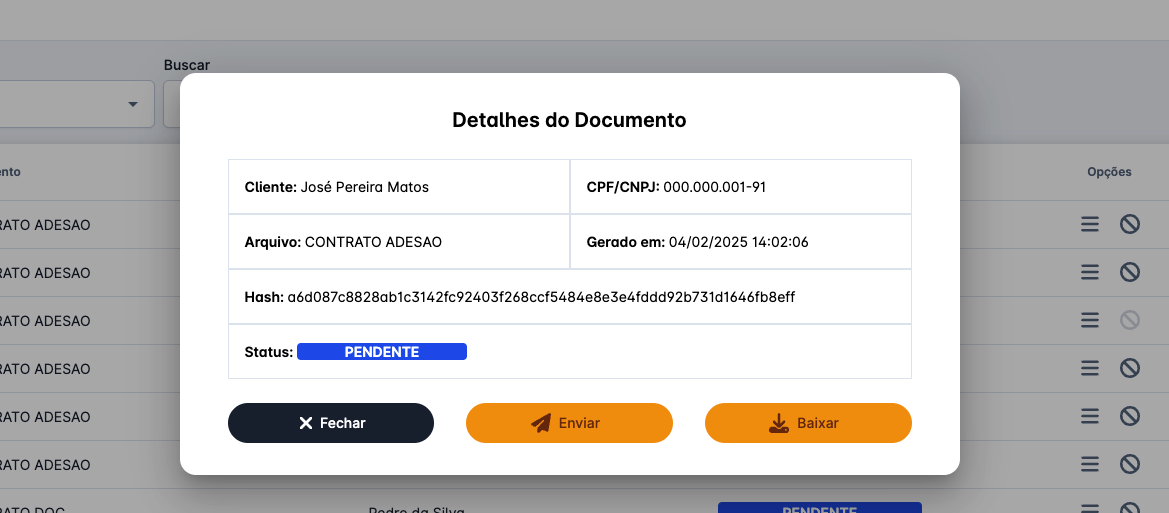
Task: Download the document with the Baixar button
Action: tap(808, 423)
